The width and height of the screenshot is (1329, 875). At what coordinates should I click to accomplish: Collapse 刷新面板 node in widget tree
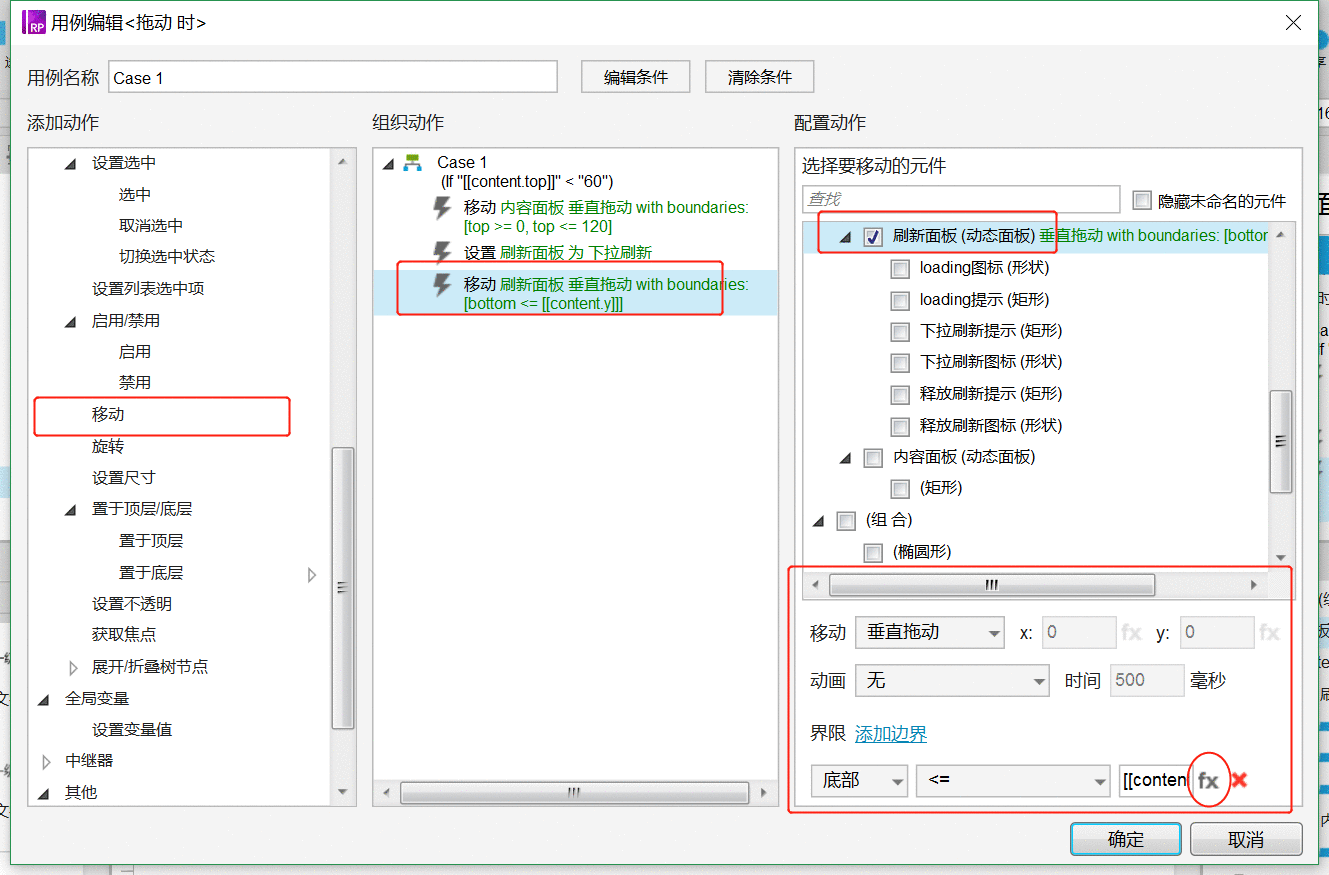point(845,238)
